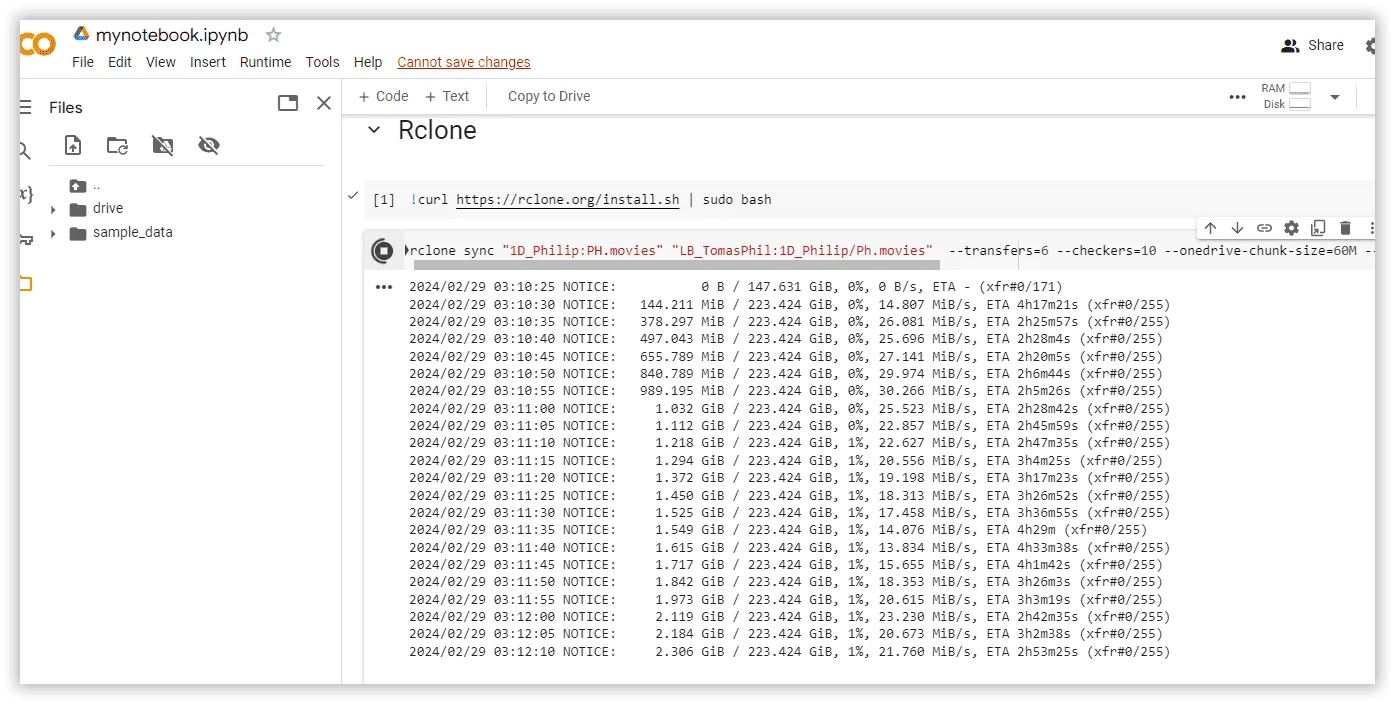Move the cell up with arrow icon
Screen dimensions: 1395x704
(1210, 228)
